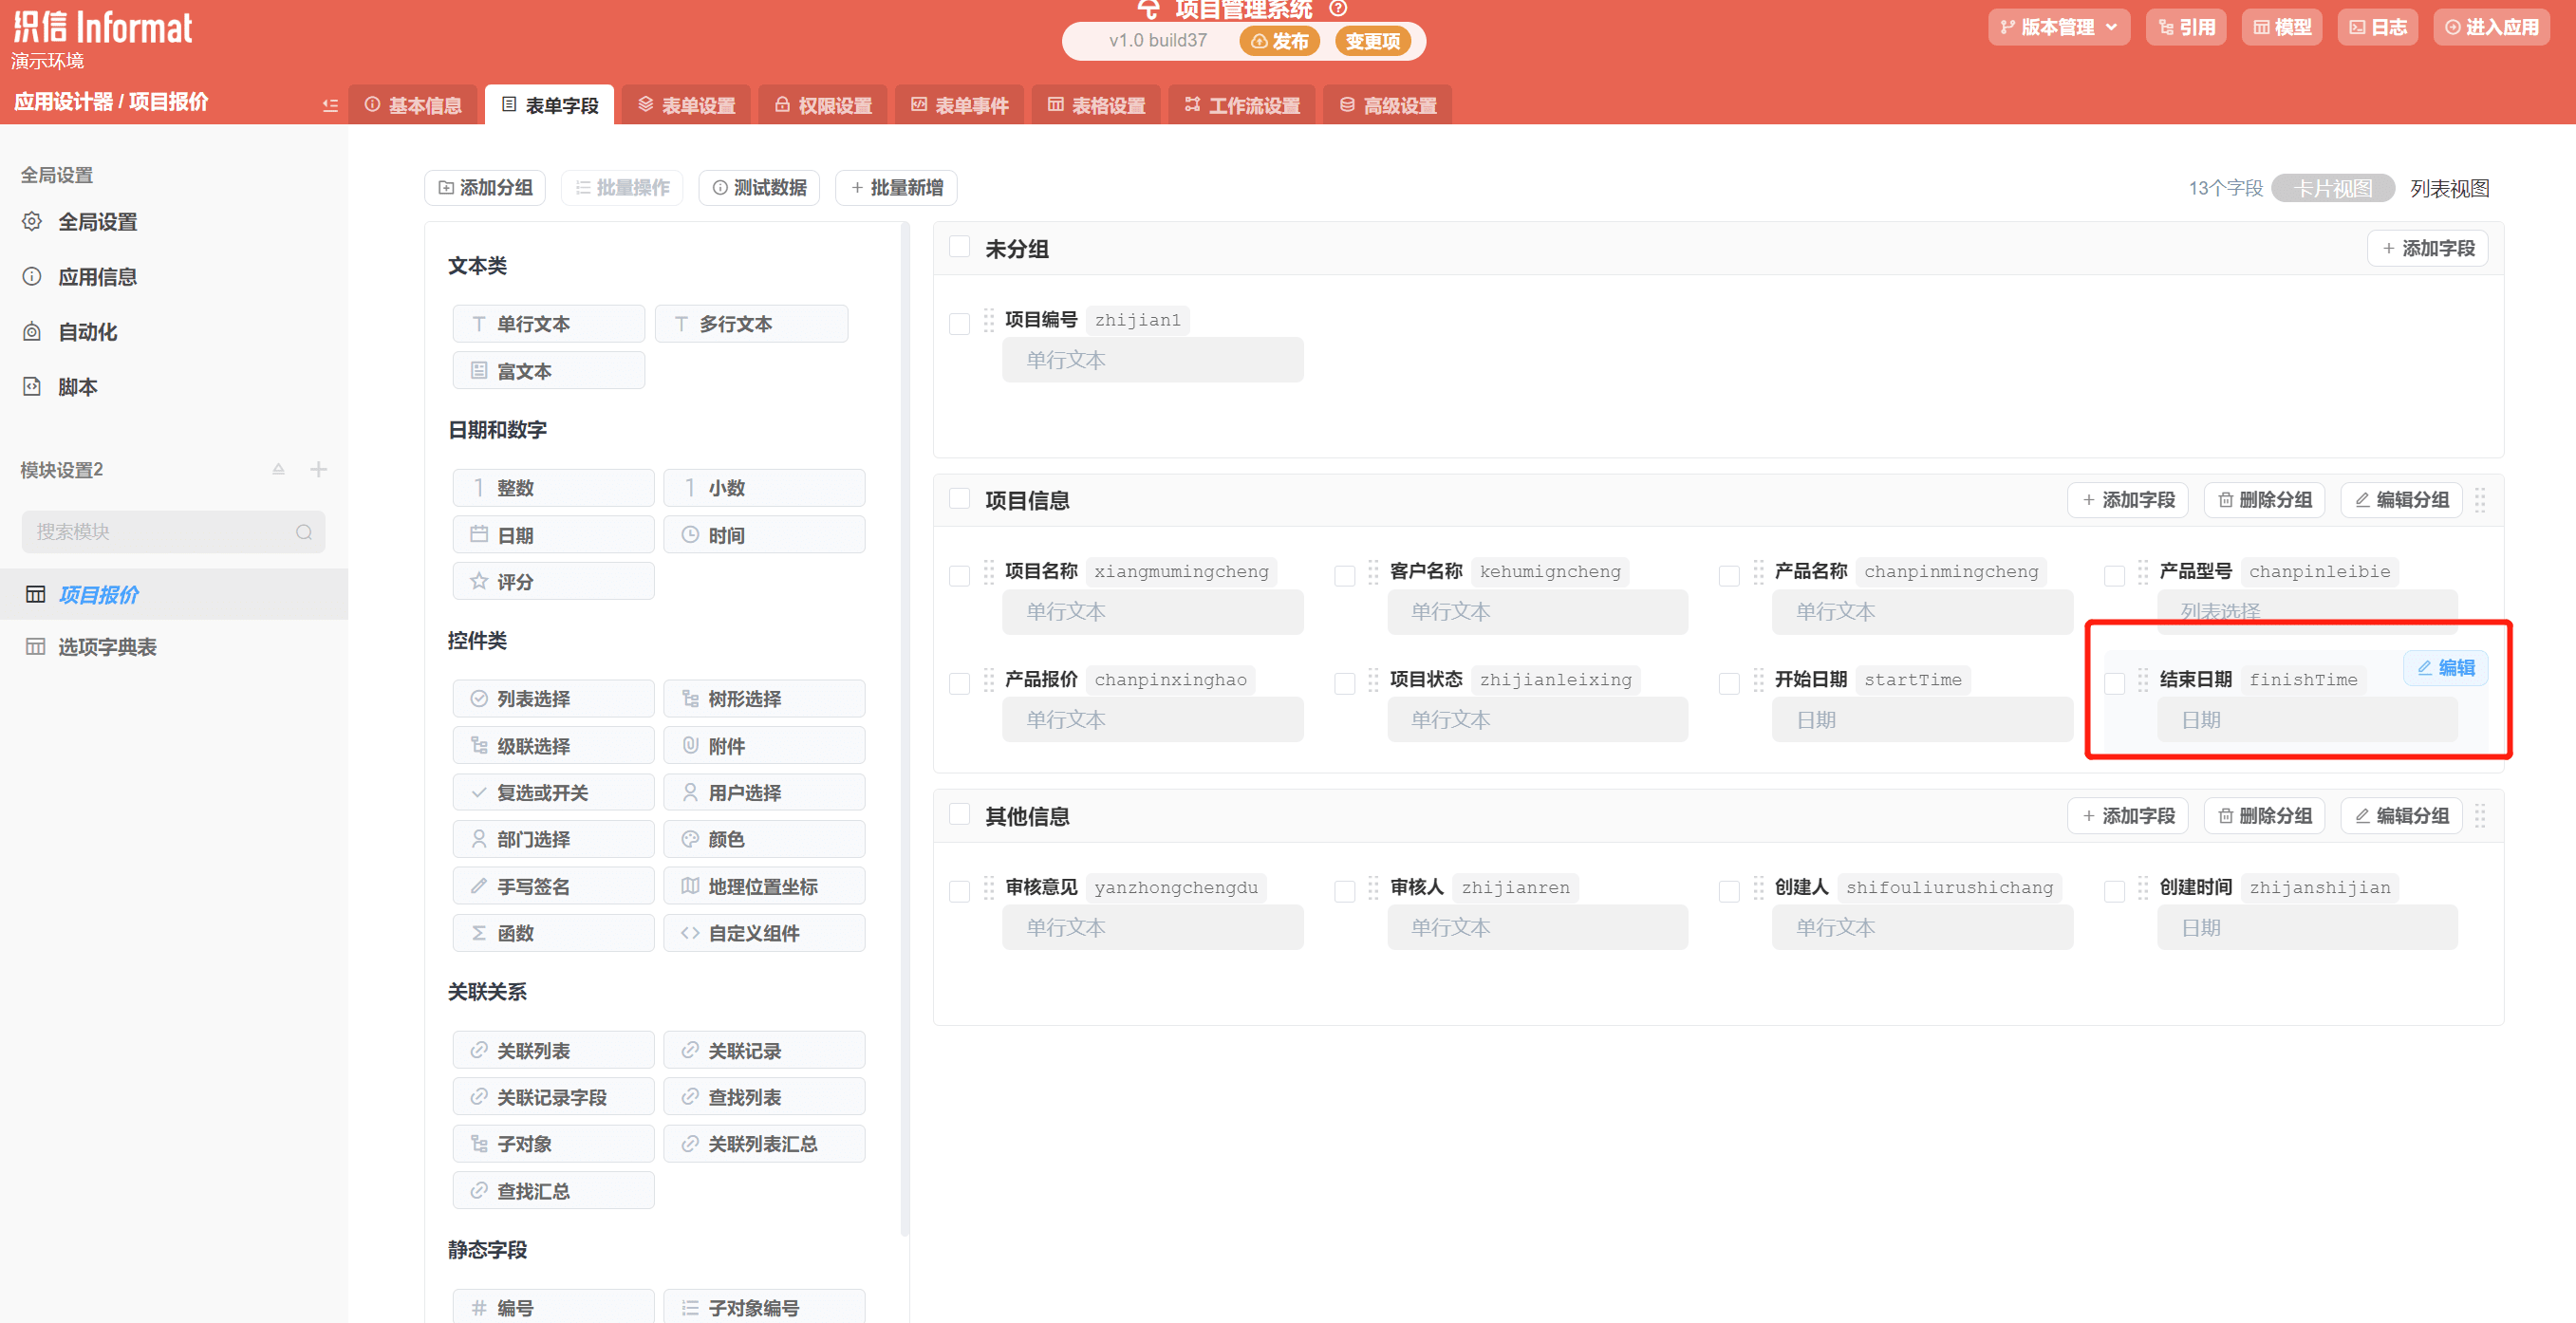Viewport: 2576px width, 1323px height.
Task: Check the 其他信息 group checkbox
Action: point(959,815)
